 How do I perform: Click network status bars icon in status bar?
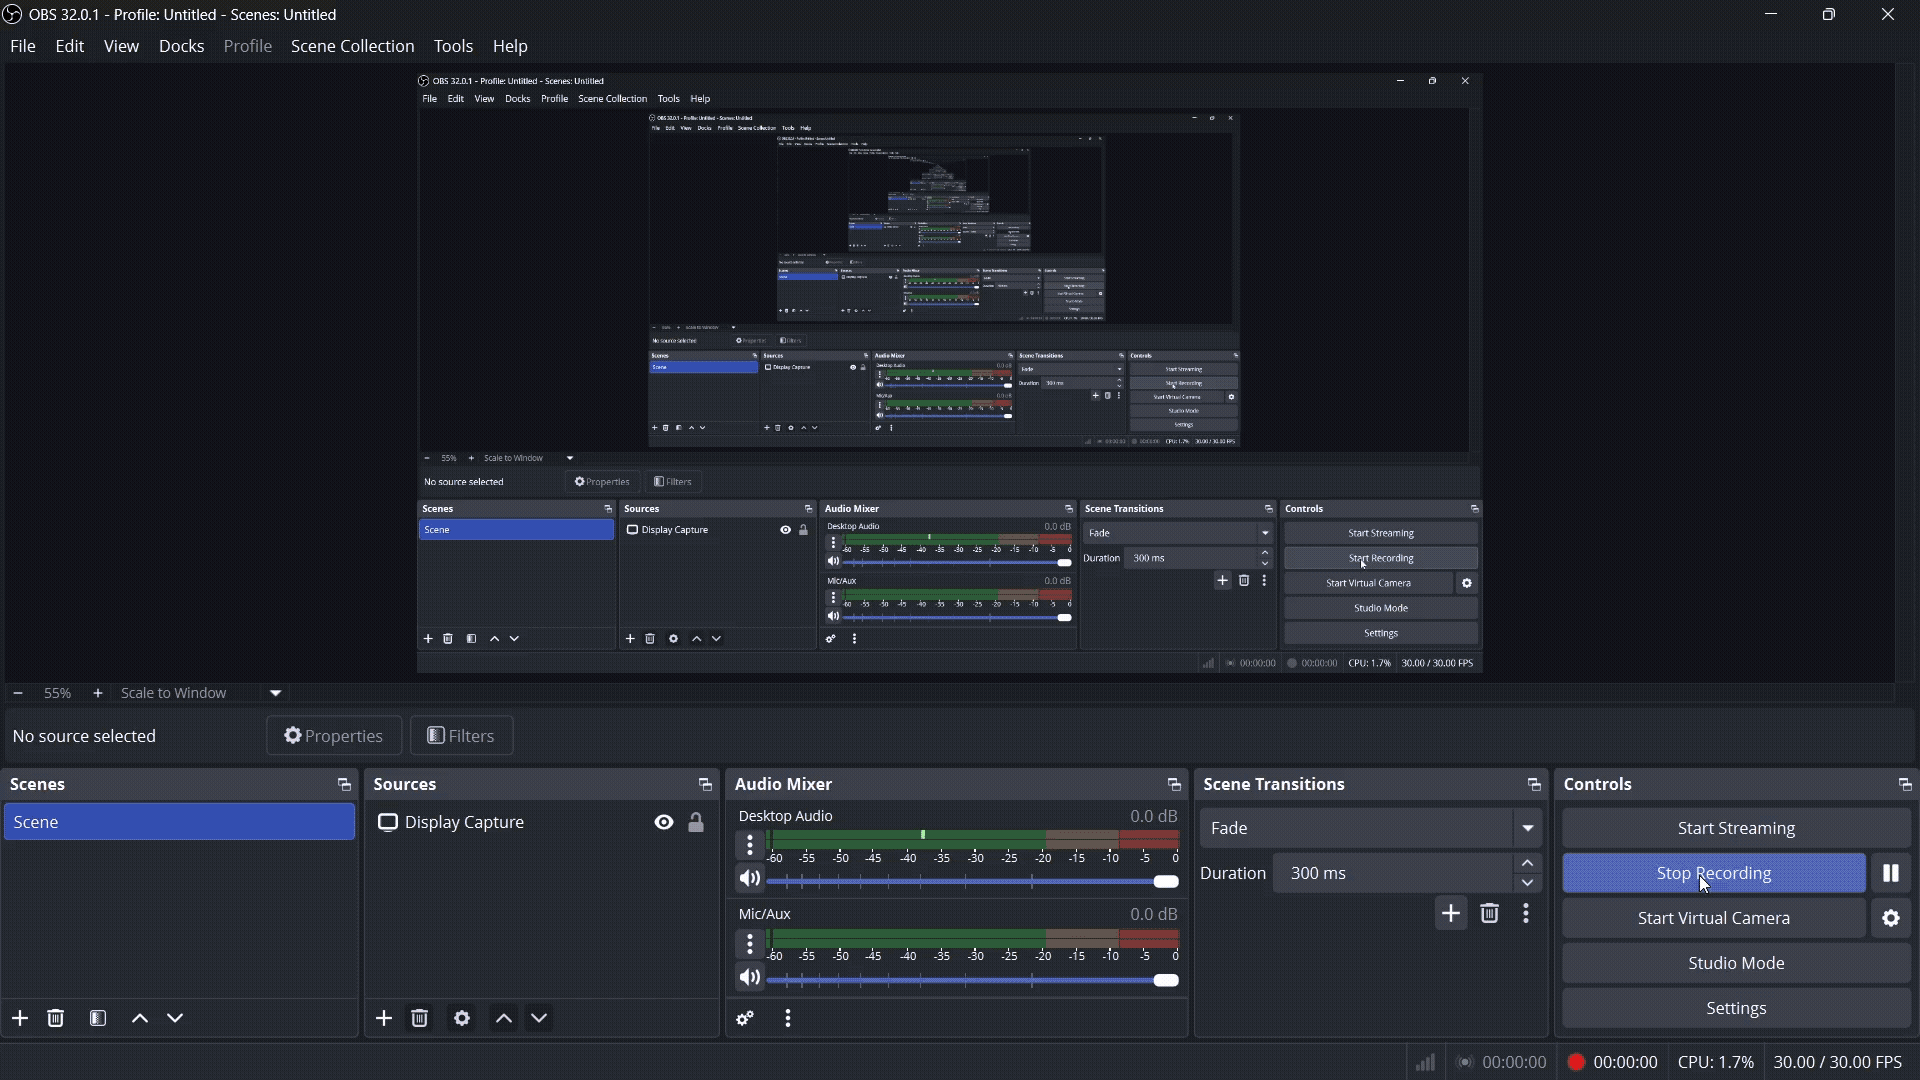coord(1426,1062)
